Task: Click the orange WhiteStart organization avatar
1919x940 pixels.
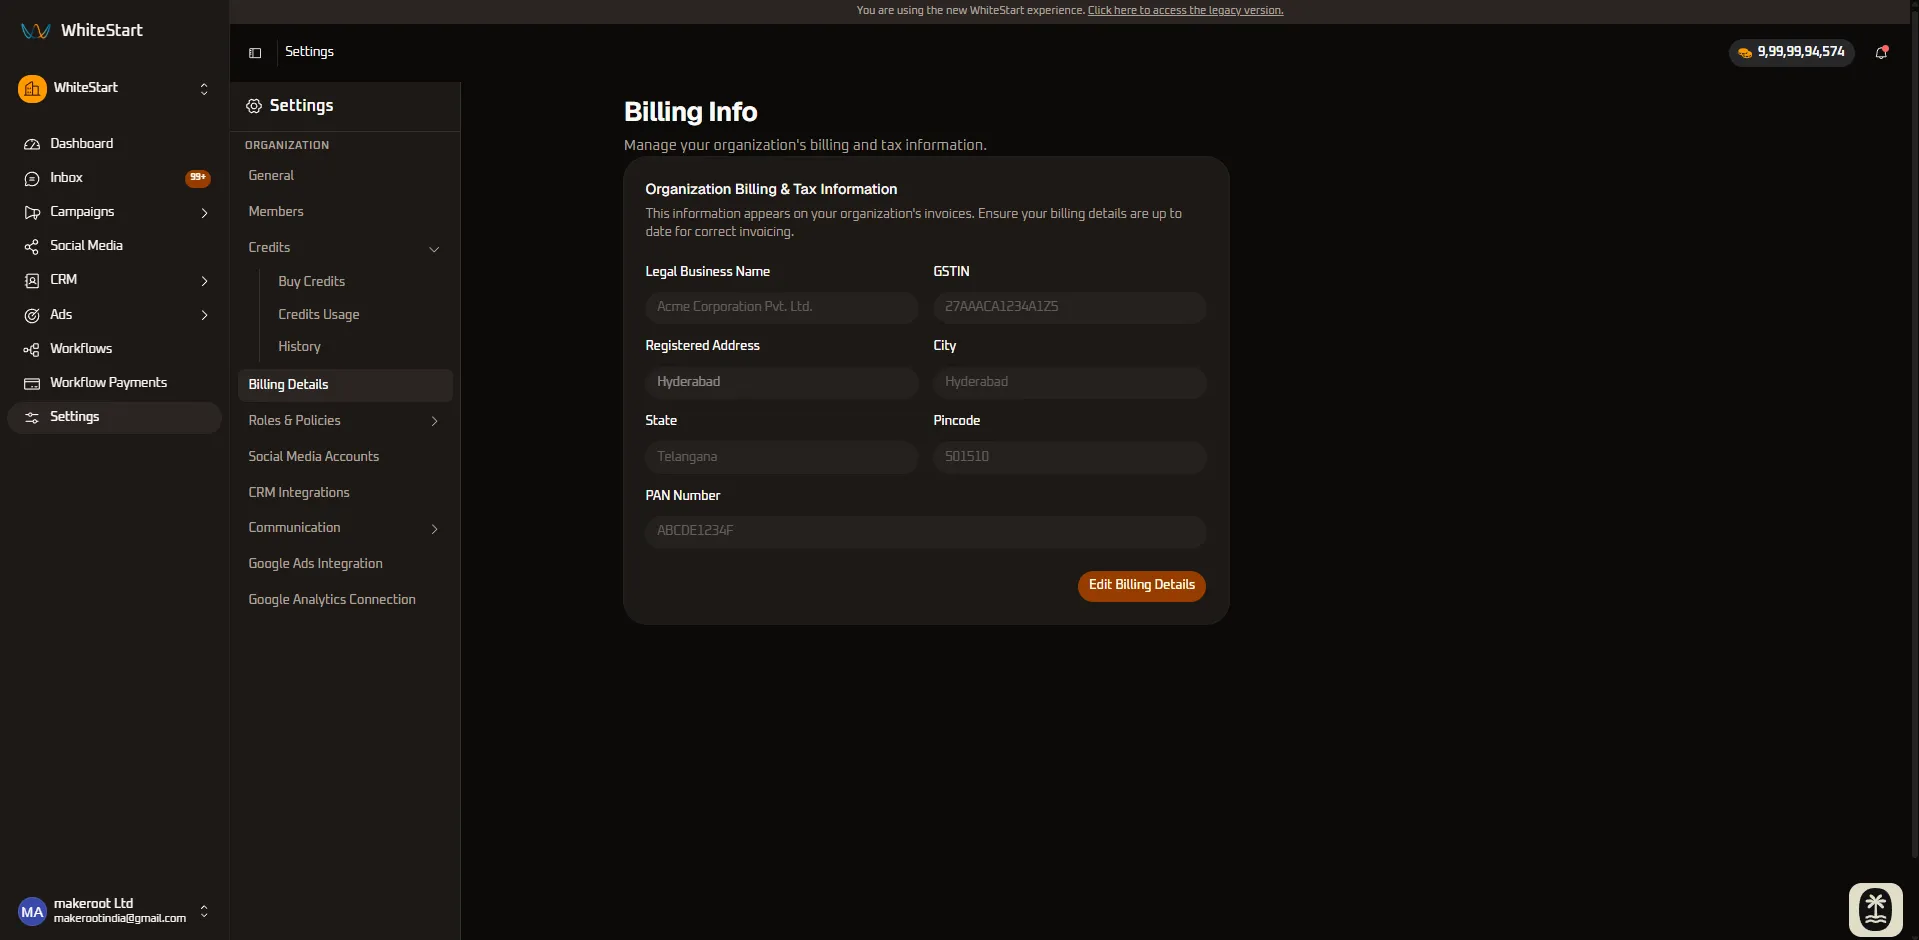Action: tap(32, 89)
